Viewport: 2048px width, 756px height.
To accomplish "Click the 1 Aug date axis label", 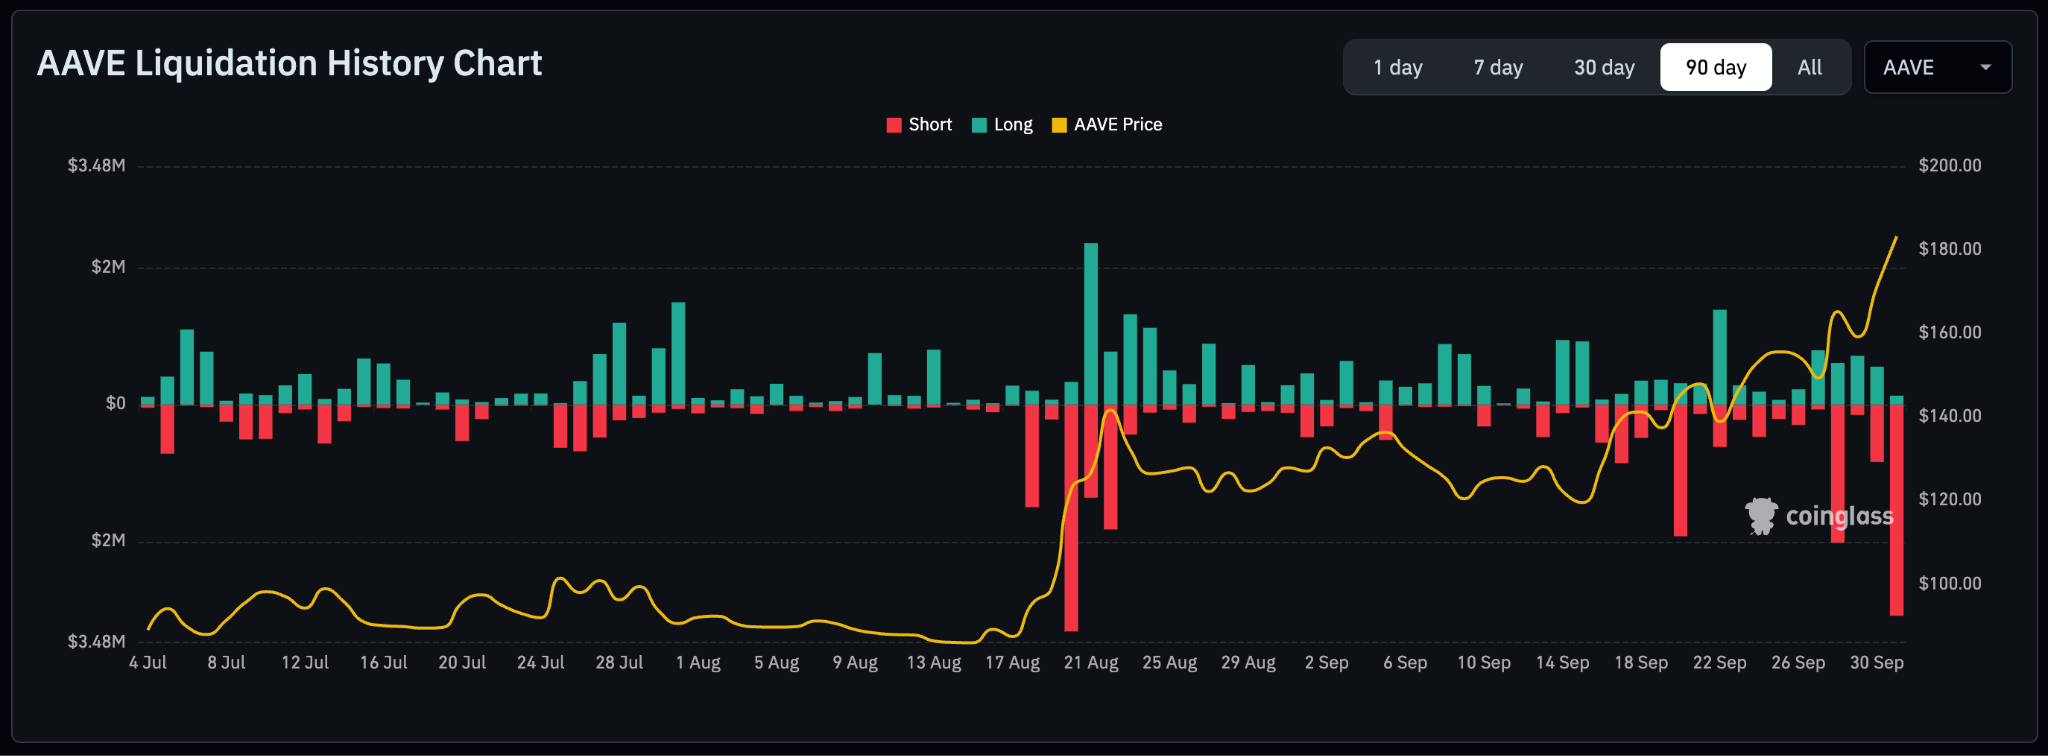I will point(698,663).
